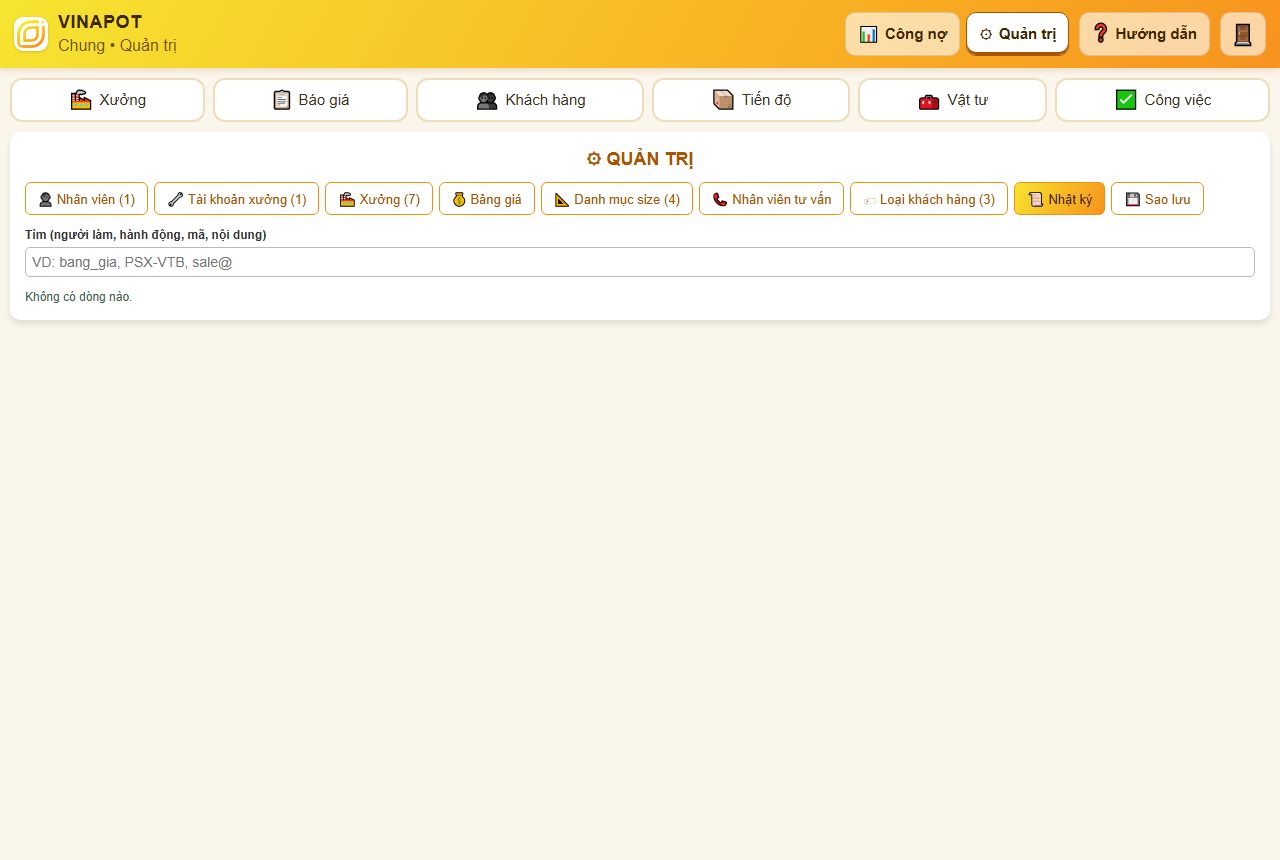
Task: Open the Báo giá quotation tab
Action: pos(311,100)
